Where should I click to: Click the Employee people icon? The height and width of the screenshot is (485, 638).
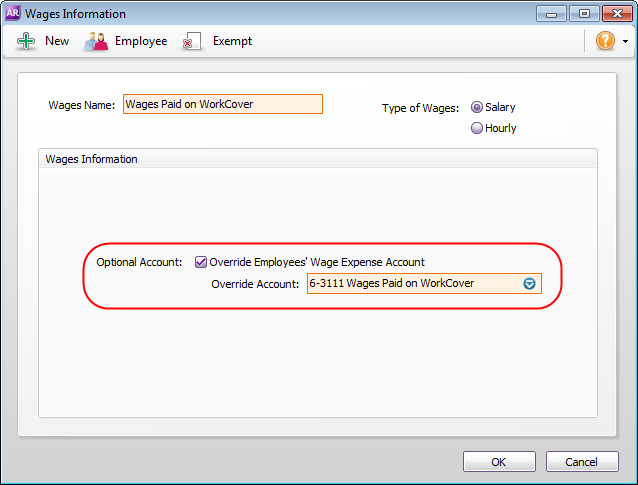pyautogui.click(x=96, y=41)
